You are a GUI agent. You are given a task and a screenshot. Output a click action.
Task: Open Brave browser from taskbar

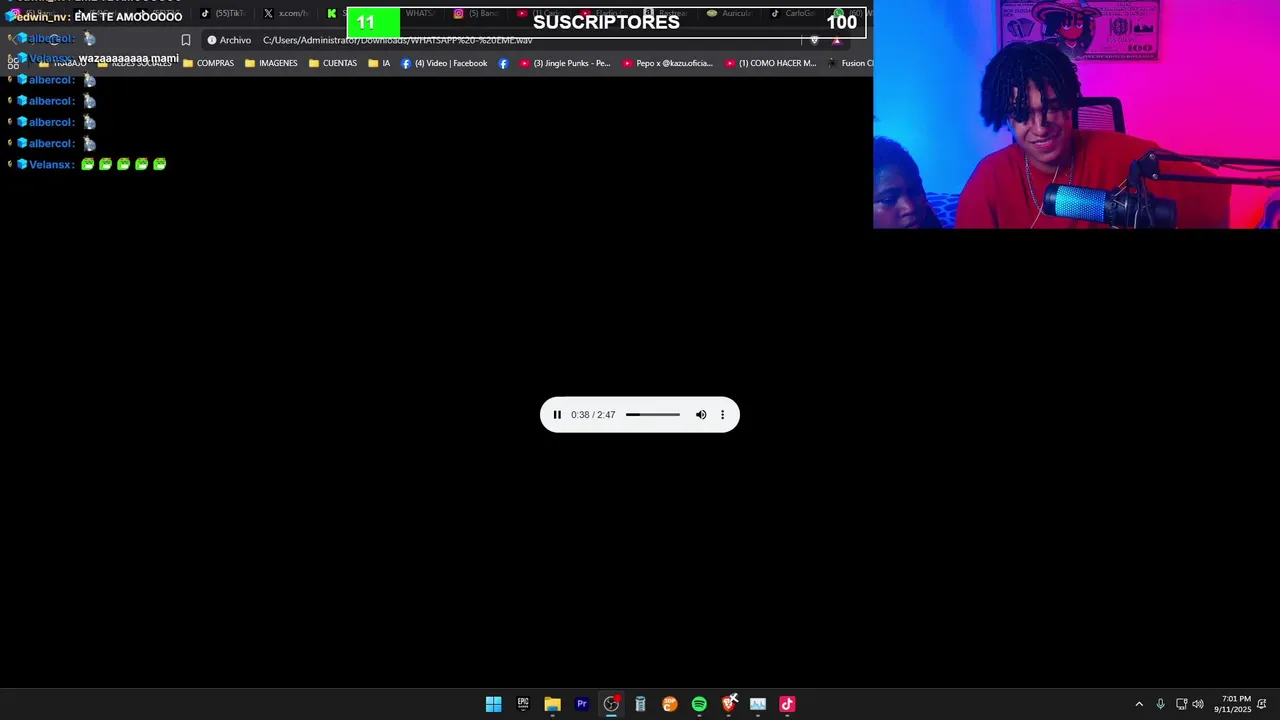tap(729, 704)
